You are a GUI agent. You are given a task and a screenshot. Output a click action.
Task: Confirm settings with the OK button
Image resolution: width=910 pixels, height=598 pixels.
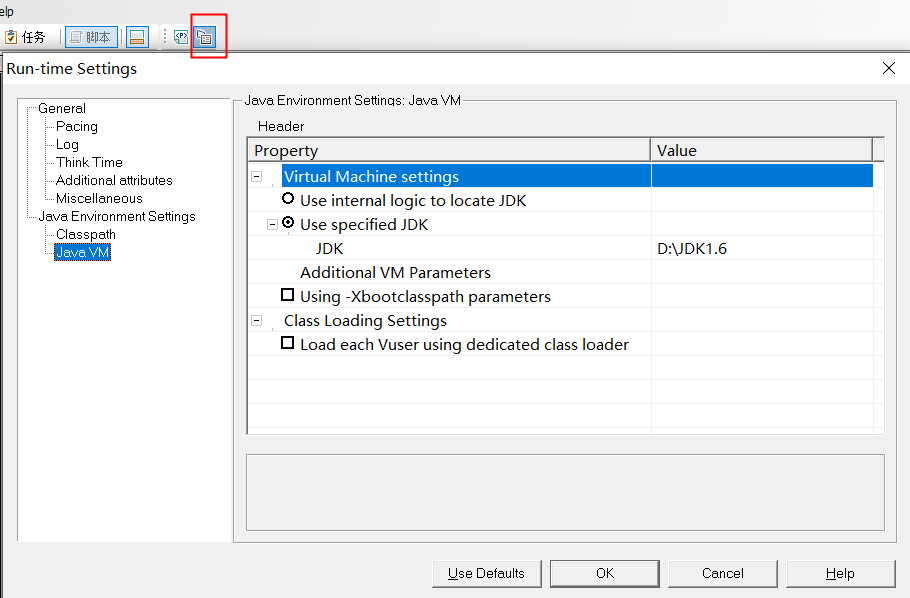coord(605,574)
